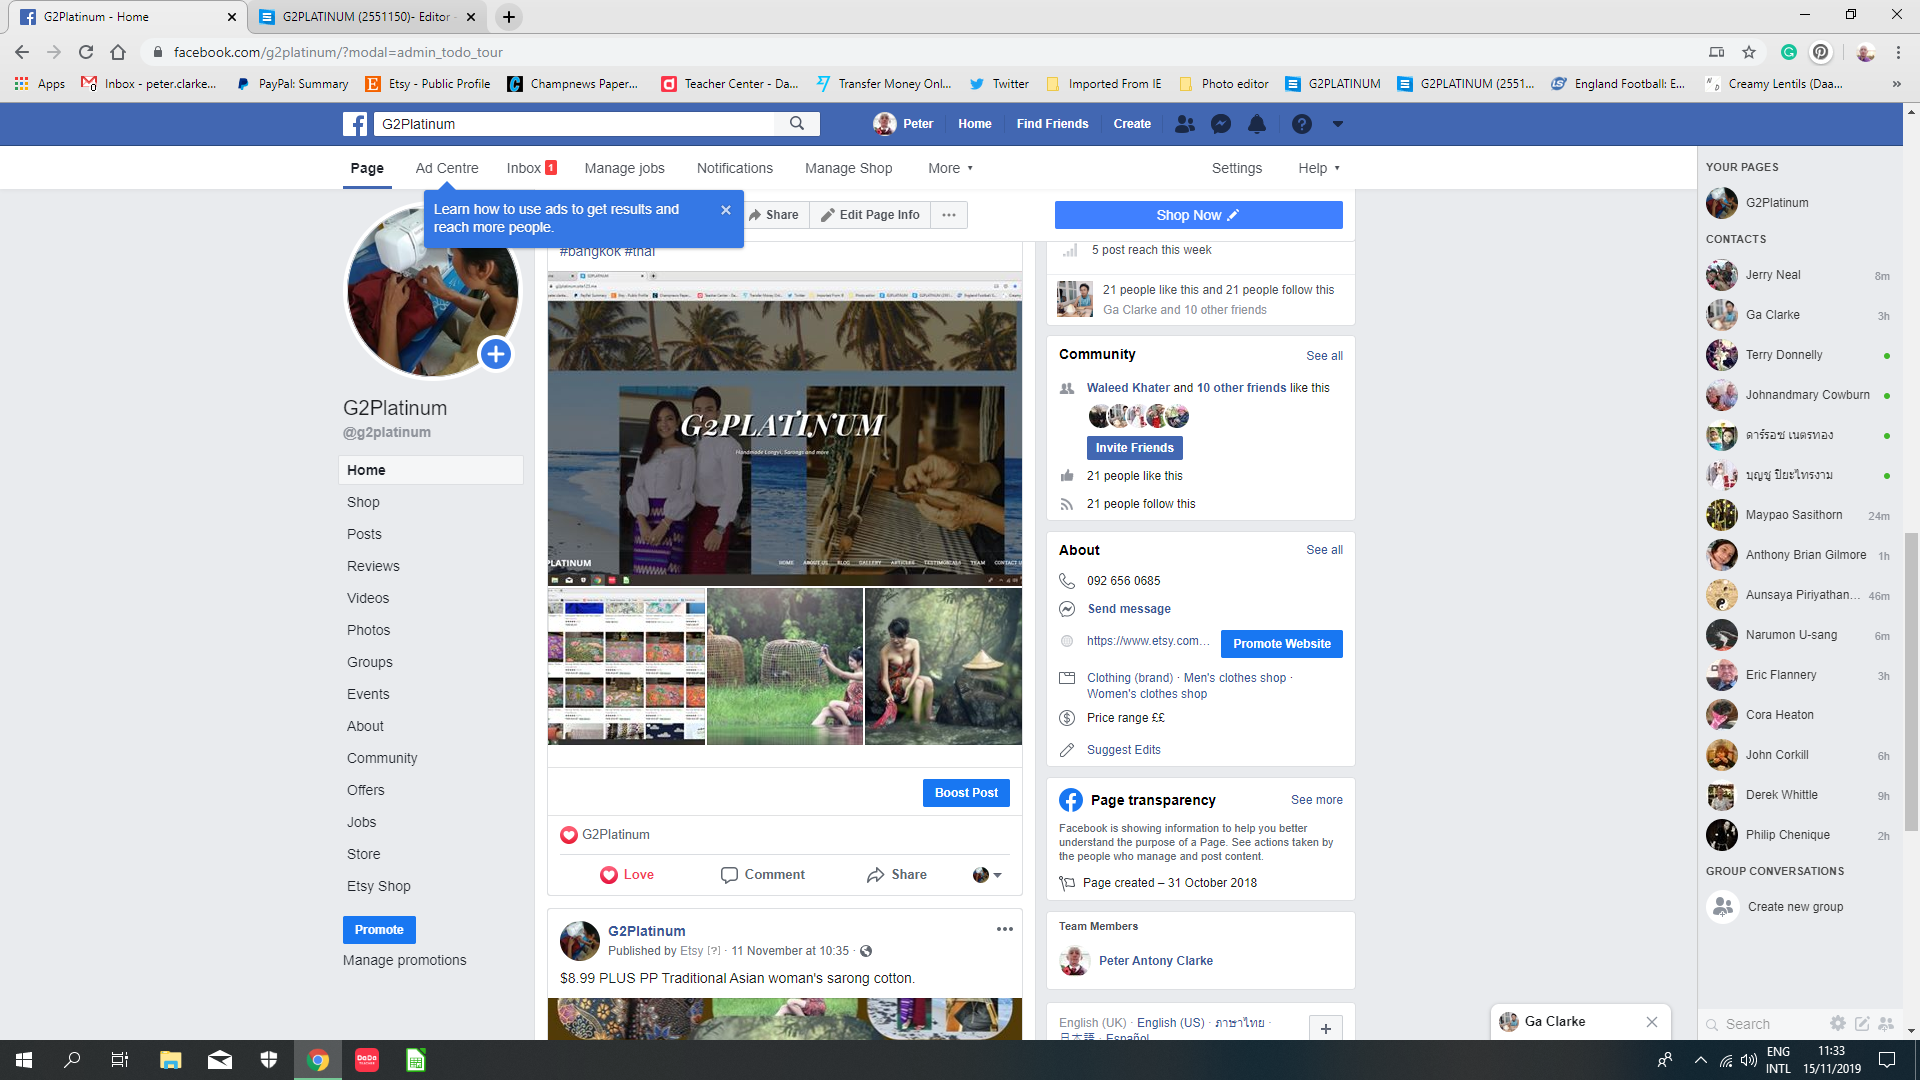The width and height of the screenshot is (1920, 1080).
Task: Open the post-as identity selector dropdown
Action: point(987,875)
